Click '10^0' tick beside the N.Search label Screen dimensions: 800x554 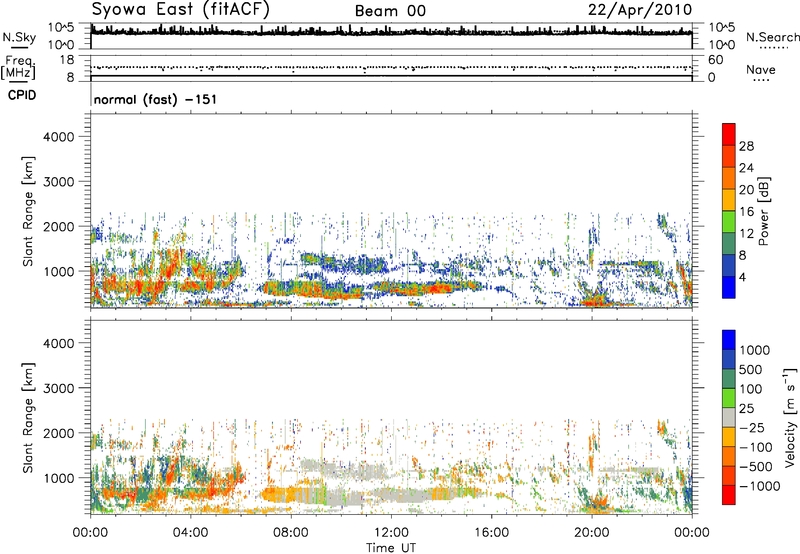[x=722, y=45]
